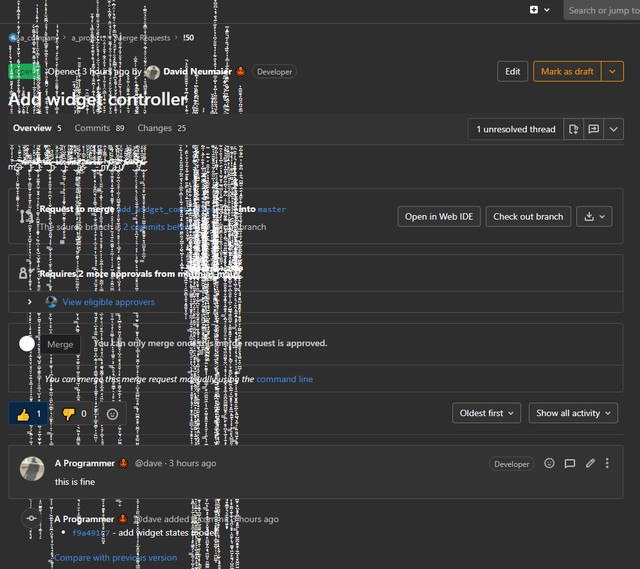Click the Add widget controller title
Viewport: 640px width, 569px height.
tap(97, 99)
